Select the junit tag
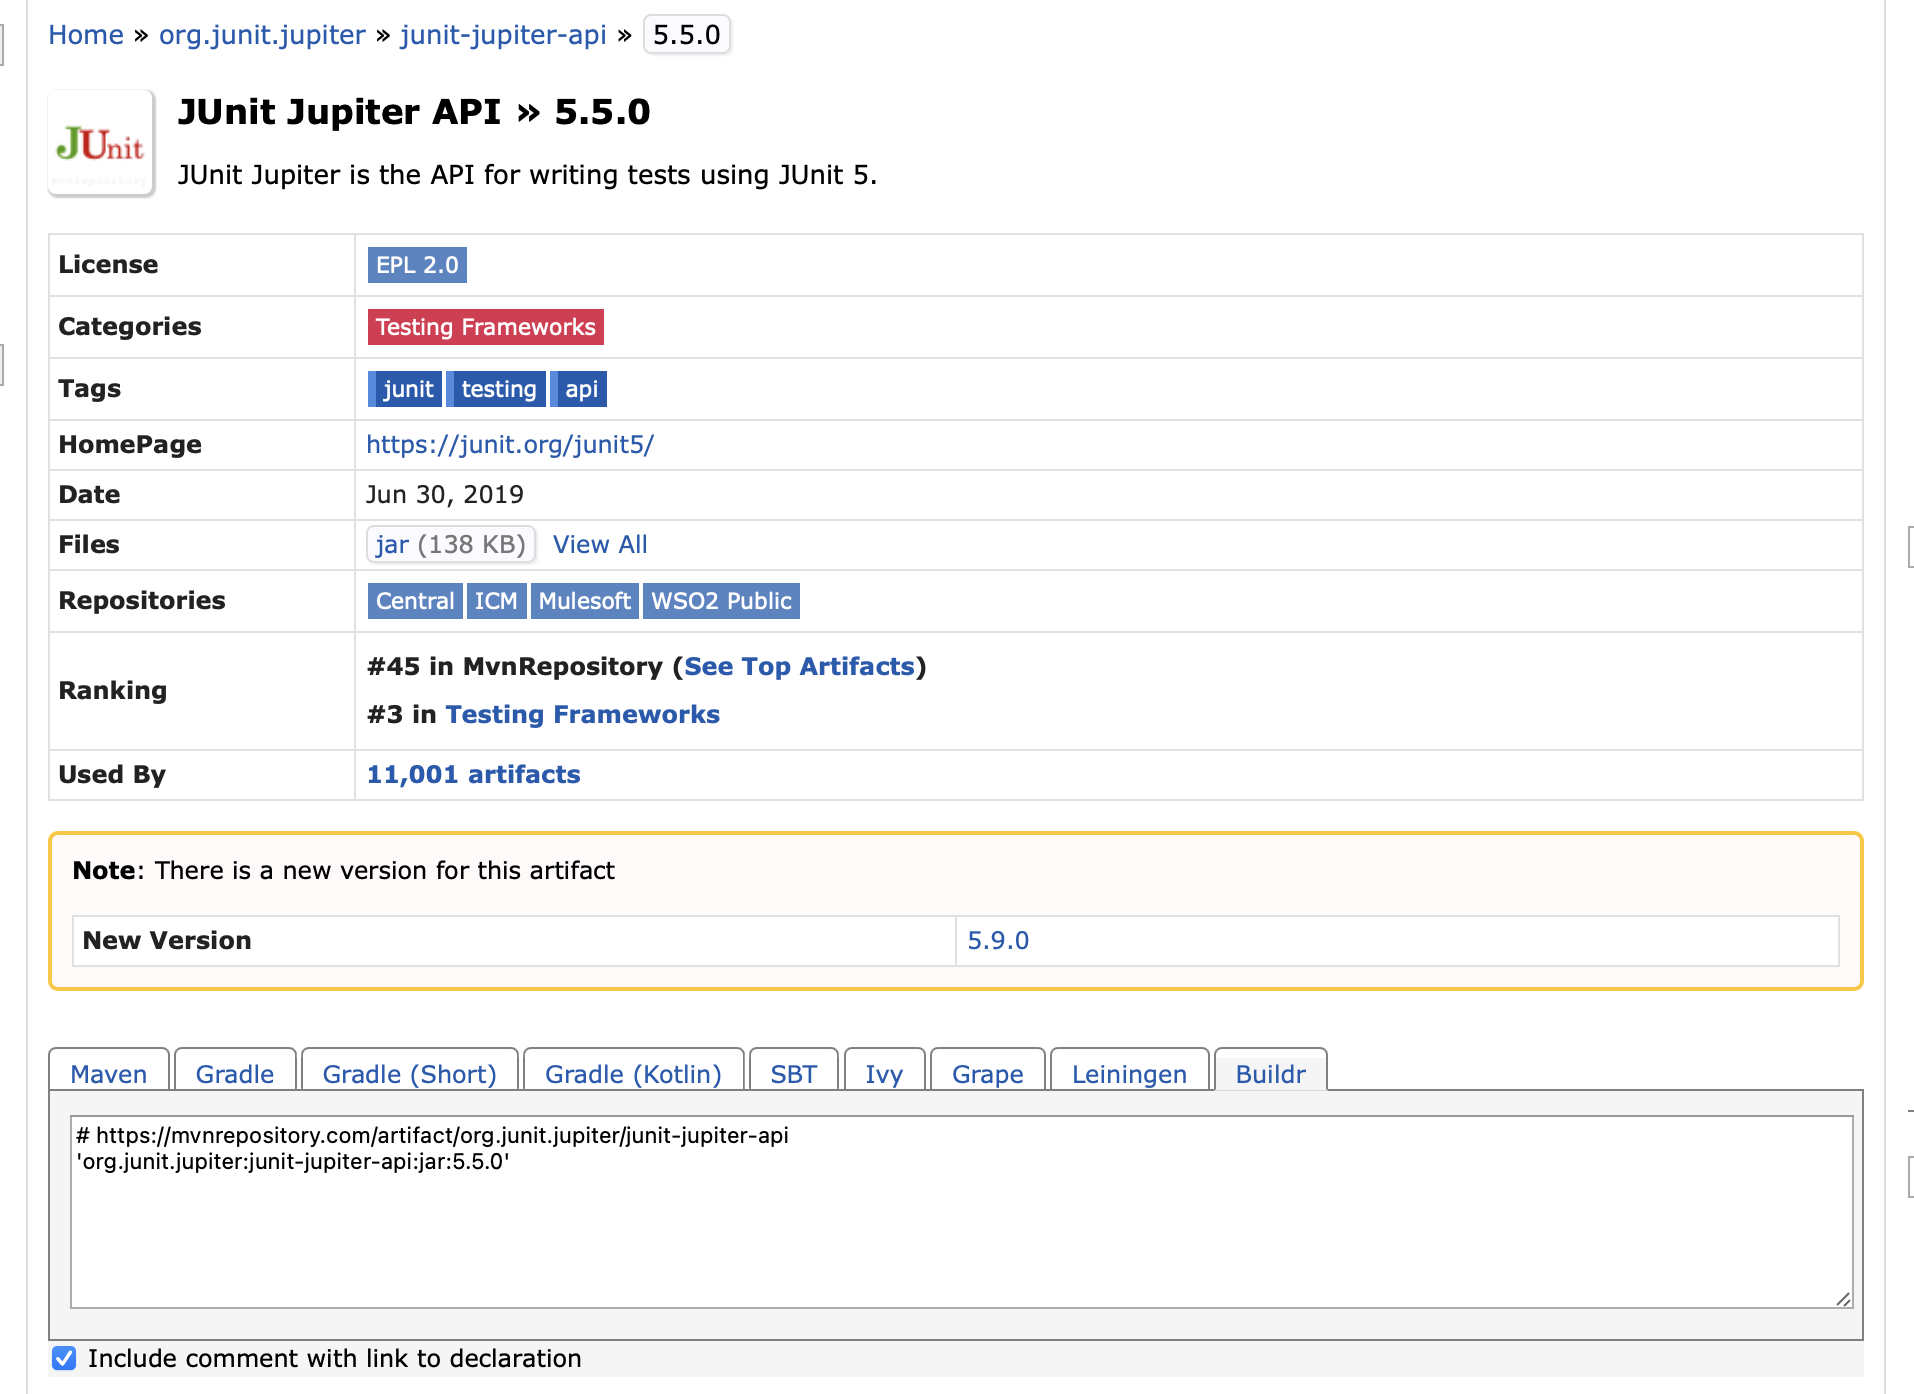Screen dimensions: 1914x1394 pos(406,389)
